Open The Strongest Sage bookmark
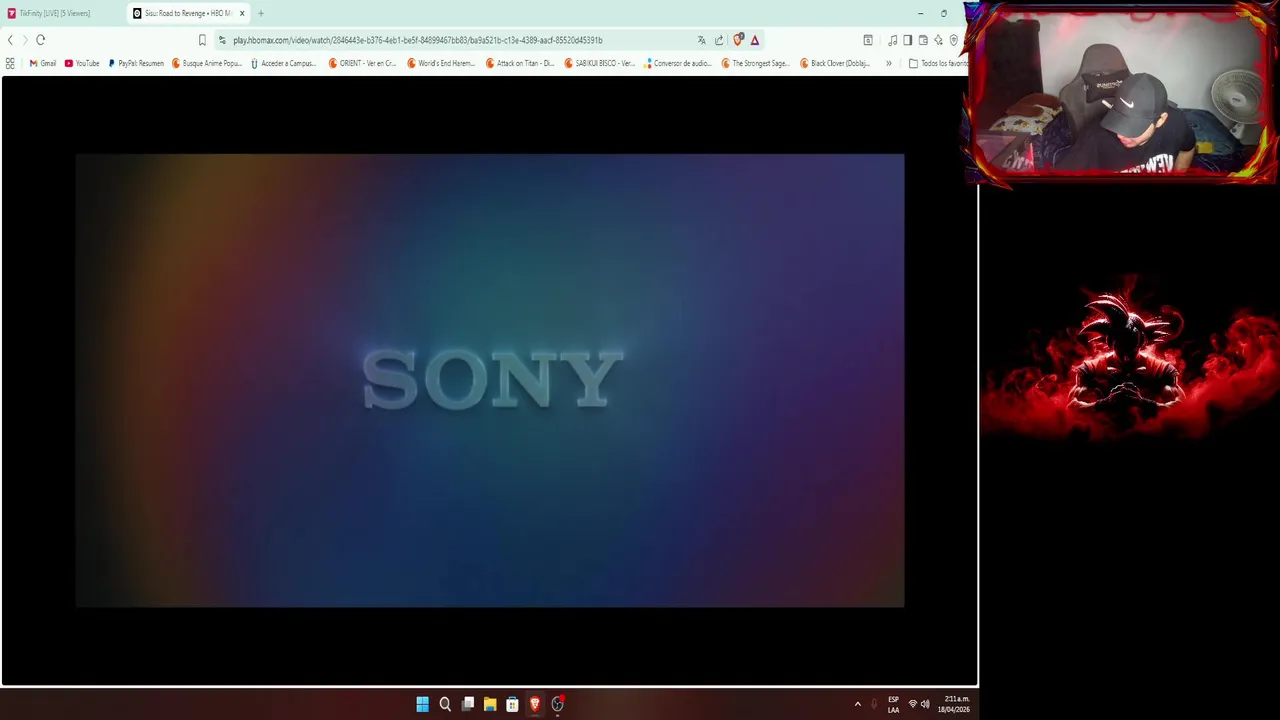Image resolution: width=1280 pixels, height=720 pixels. pyautogui.click(x=755, y=63)
